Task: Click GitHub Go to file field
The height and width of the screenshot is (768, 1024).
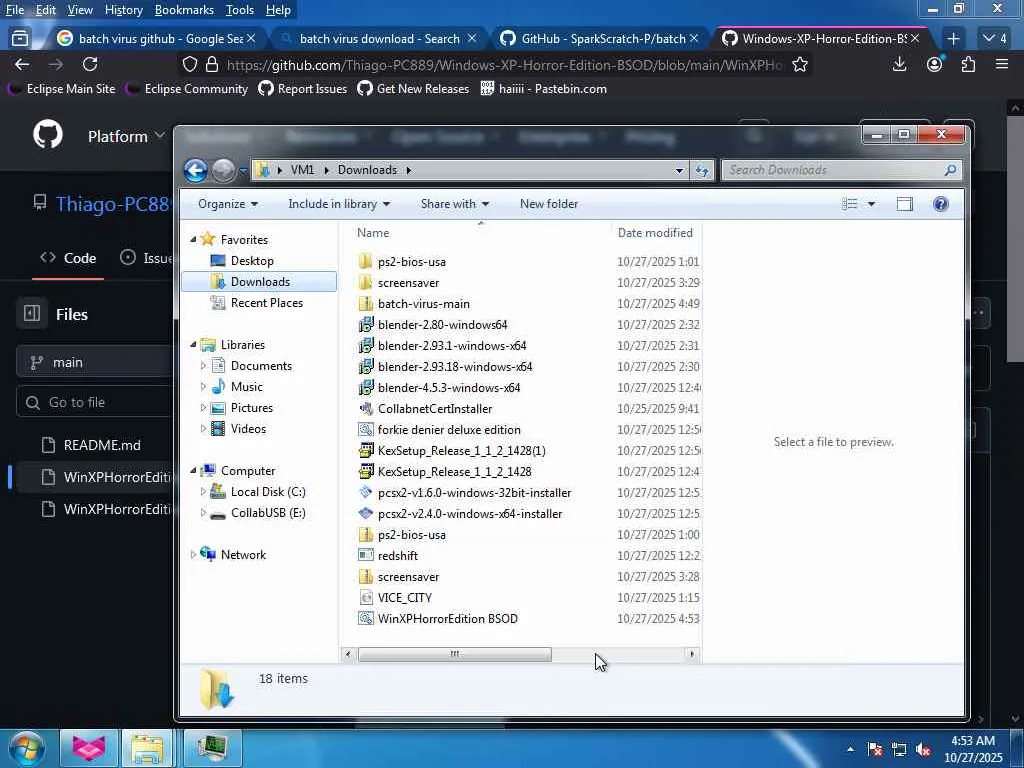Action: (x=95, y=402)
